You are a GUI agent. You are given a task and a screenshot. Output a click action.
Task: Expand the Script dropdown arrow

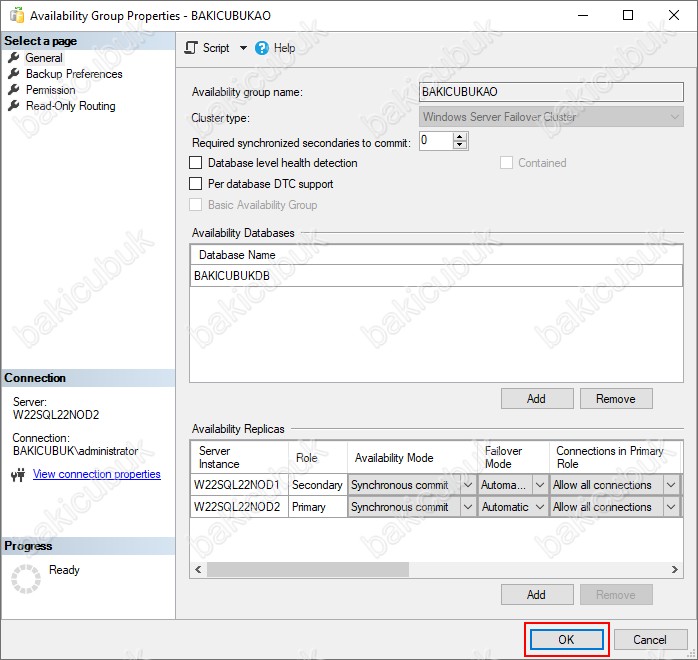(243, 48)
